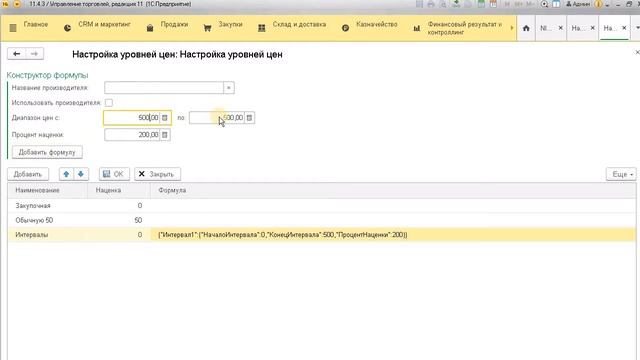
Task: Navigate forward with the right arrow
Action: click(x=34, y=54)
